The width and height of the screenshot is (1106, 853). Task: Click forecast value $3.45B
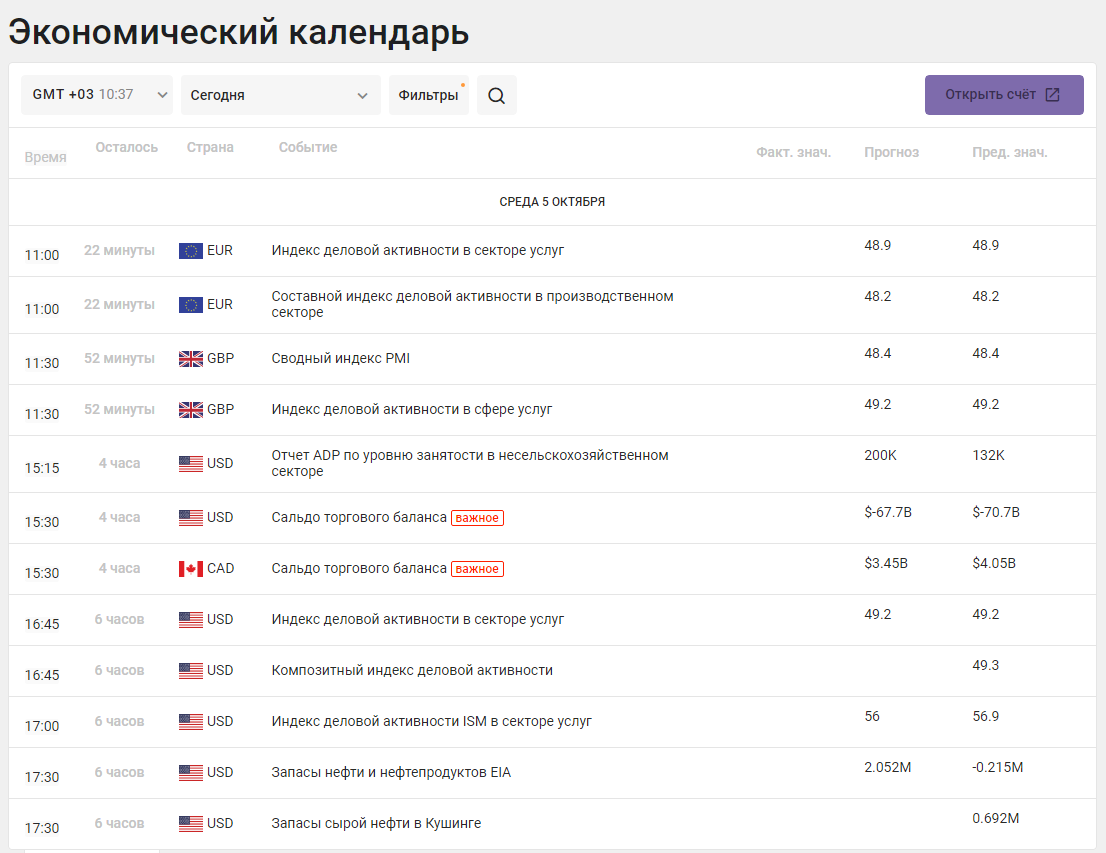[886, 564]
